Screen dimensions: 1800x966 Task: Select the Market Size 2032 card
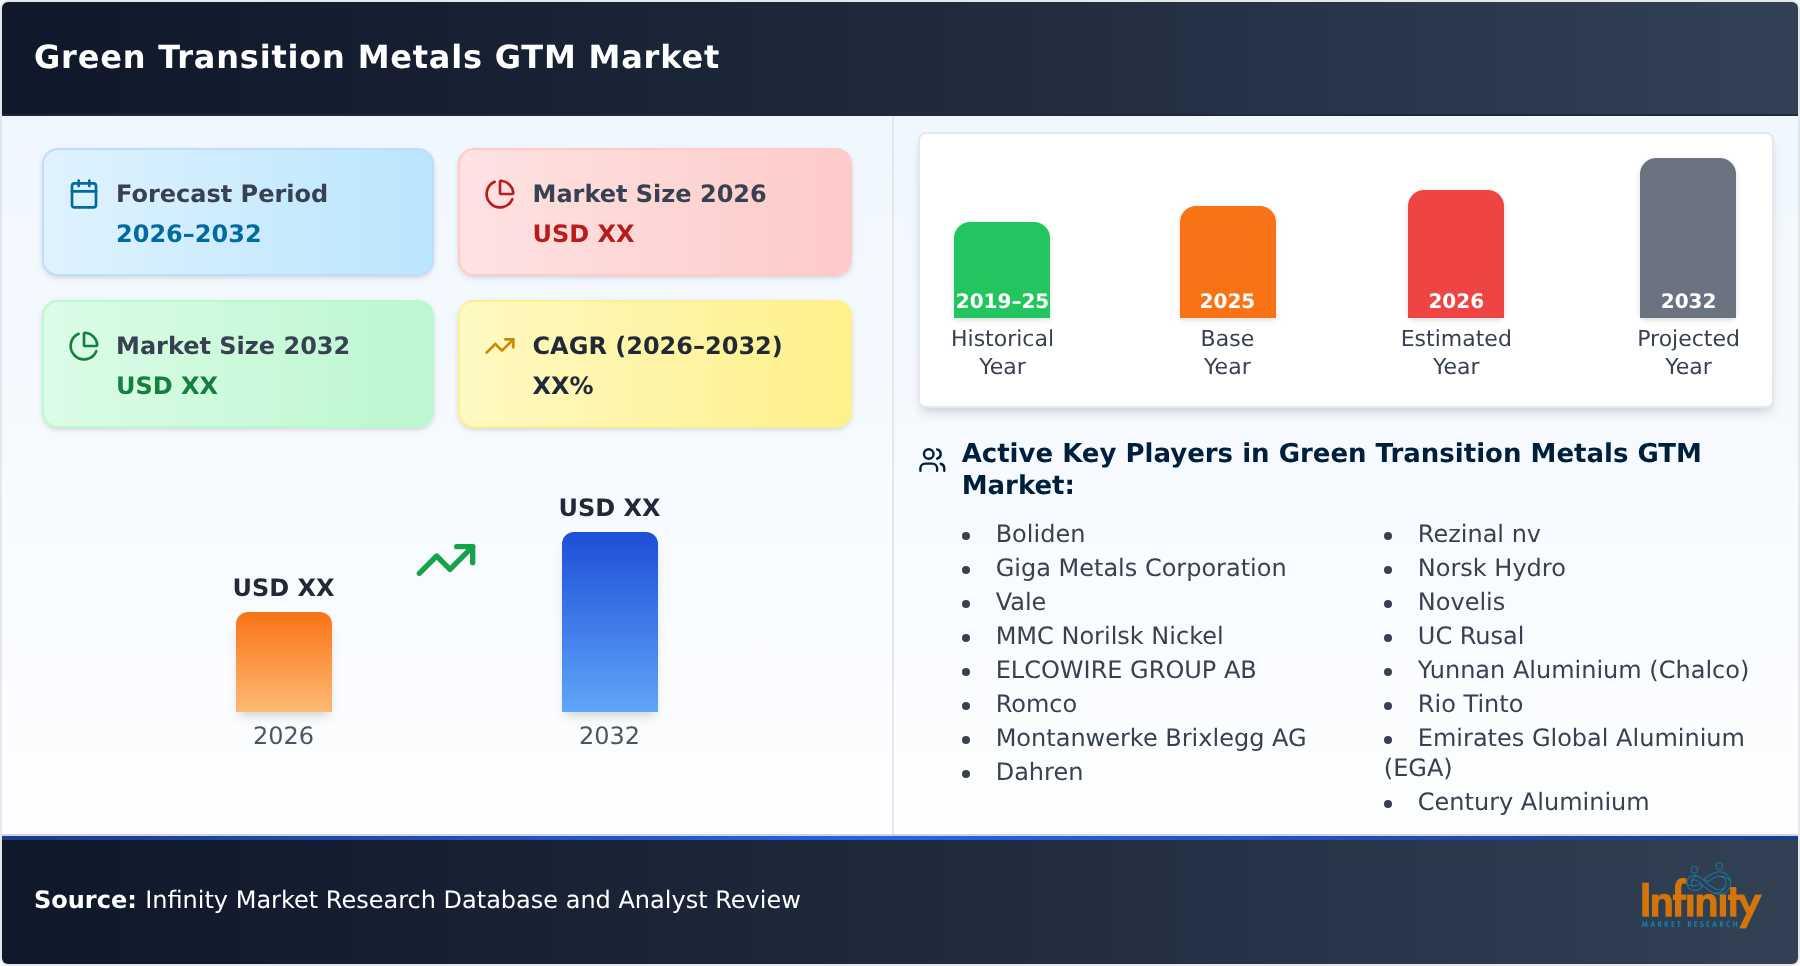[x=238, y=364]
